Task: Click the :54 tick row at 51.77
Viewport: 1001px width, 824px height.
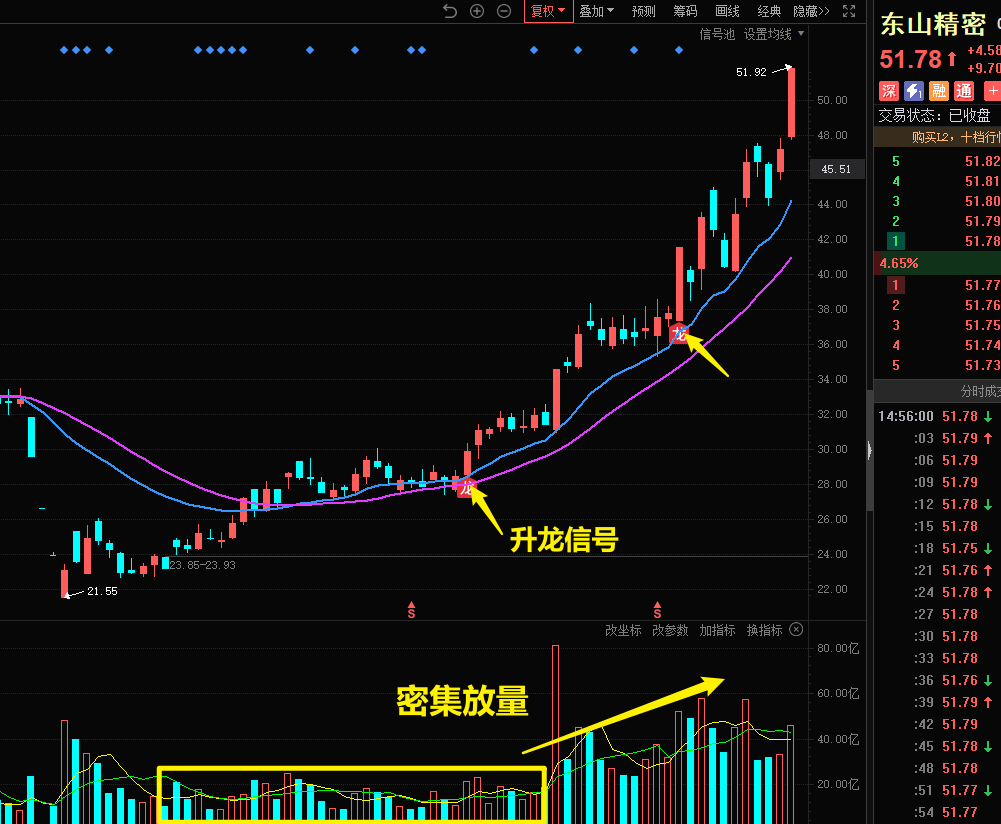Action: point(937,812)
